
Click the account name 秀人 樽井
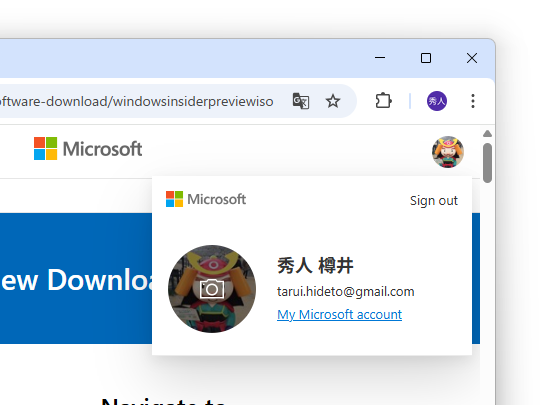(x=315, y=266)
